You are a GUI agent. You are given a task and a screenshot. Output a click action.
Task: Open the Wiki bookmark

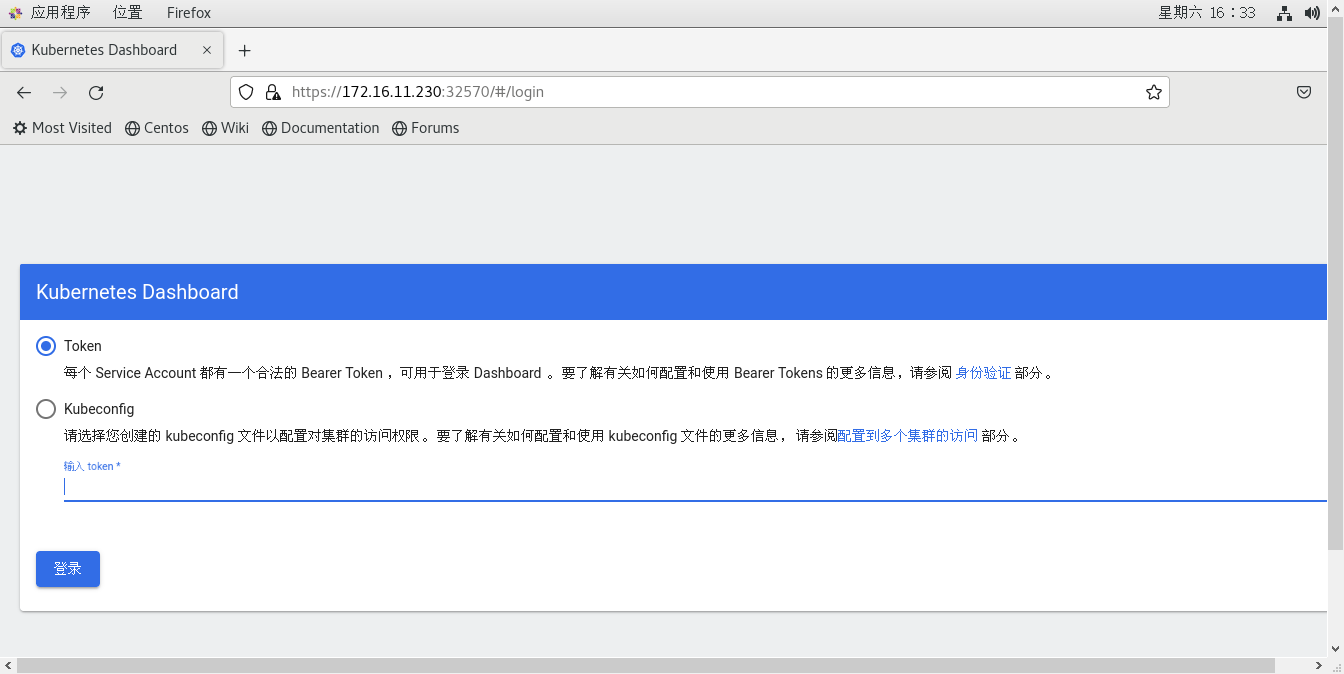225,128
